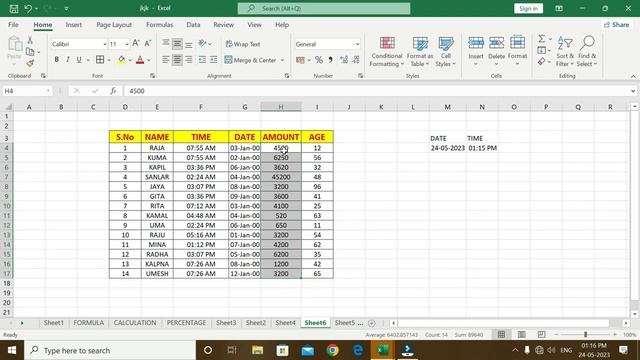Click Decrease Decimal icon
640x360 pixels.
[356, 60]
